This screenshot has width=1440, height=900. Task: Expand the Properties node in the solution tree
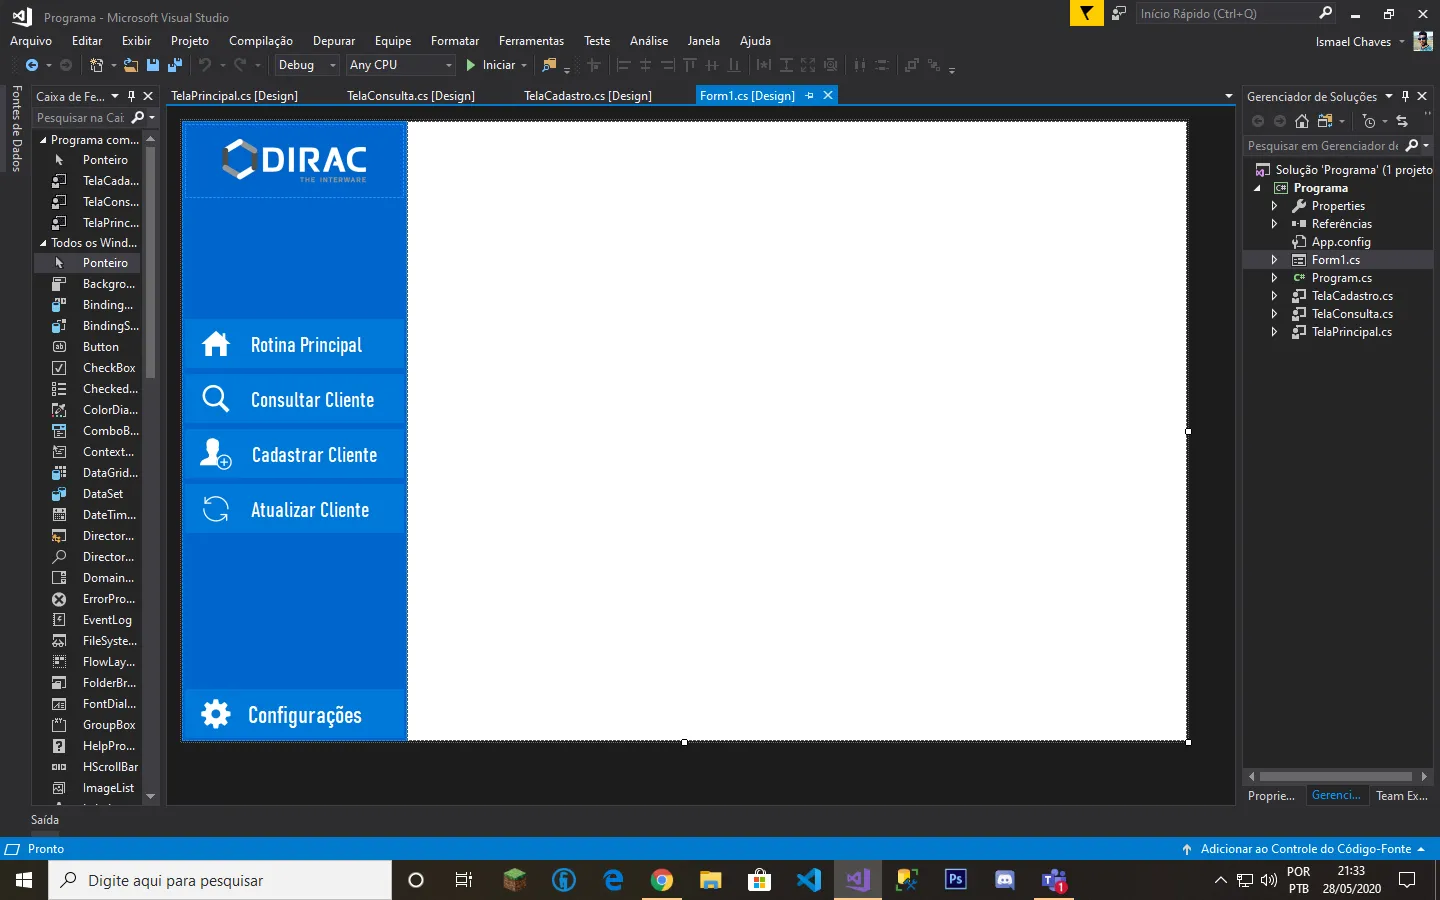tap(1274, 206)
